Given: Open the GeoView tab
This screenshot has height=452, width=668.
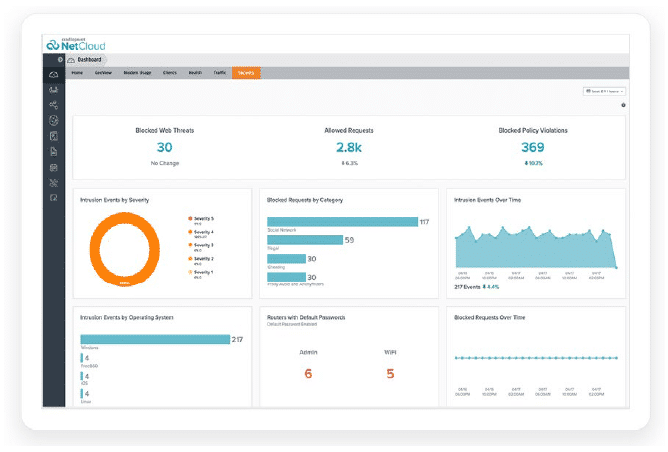Looking at the screenshot, I should (x=104, y=73).
